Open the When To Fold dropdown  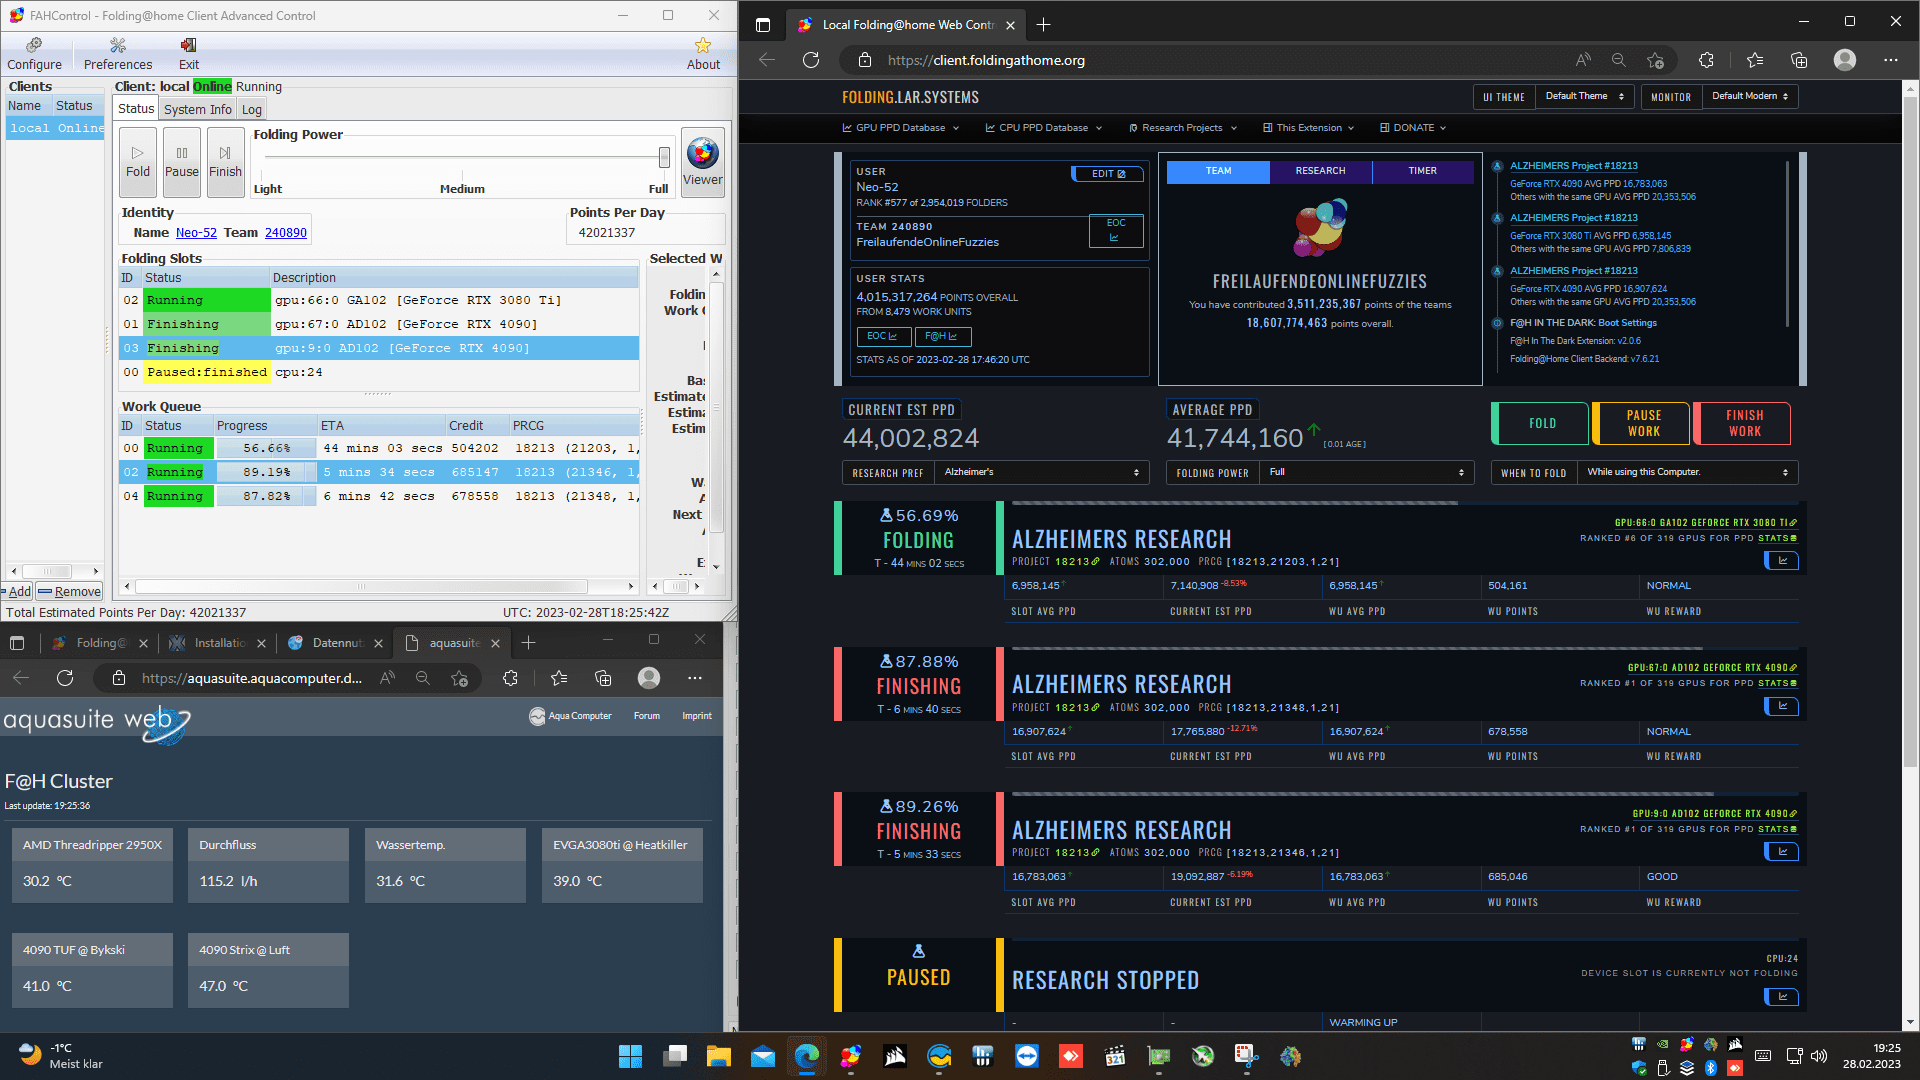click(1687, 472)
